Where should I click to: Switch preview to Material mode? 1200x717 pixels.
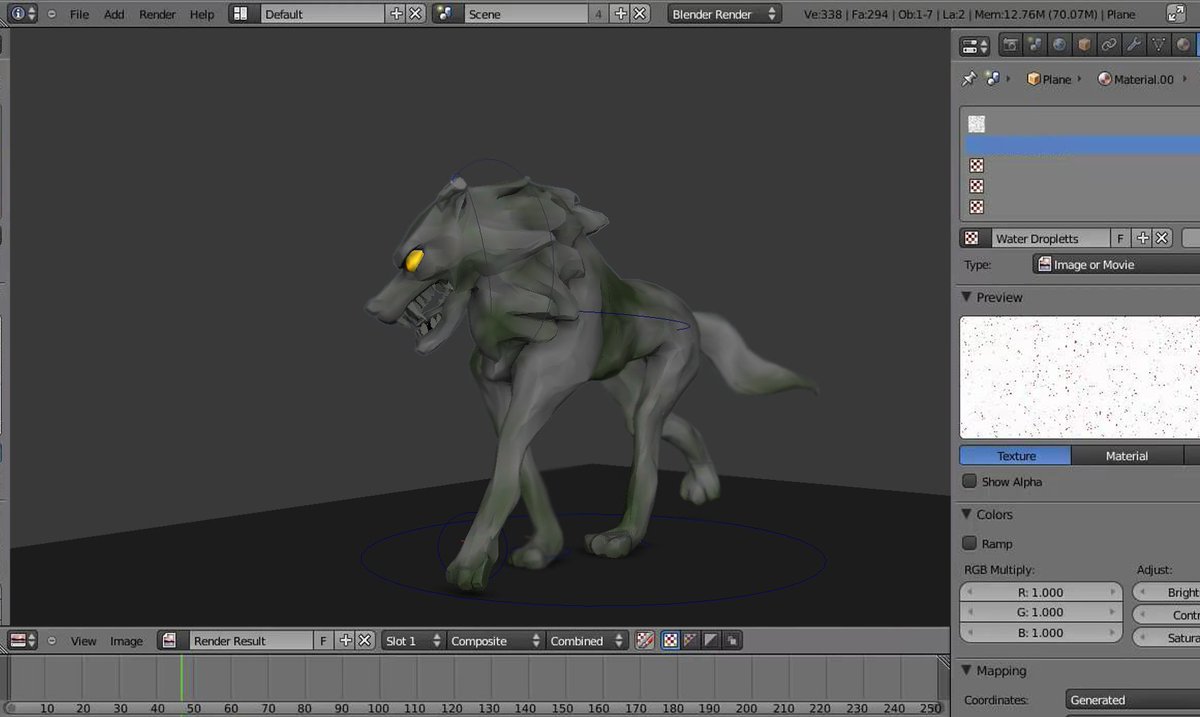pyautogui.click(x=1126, y=455)
